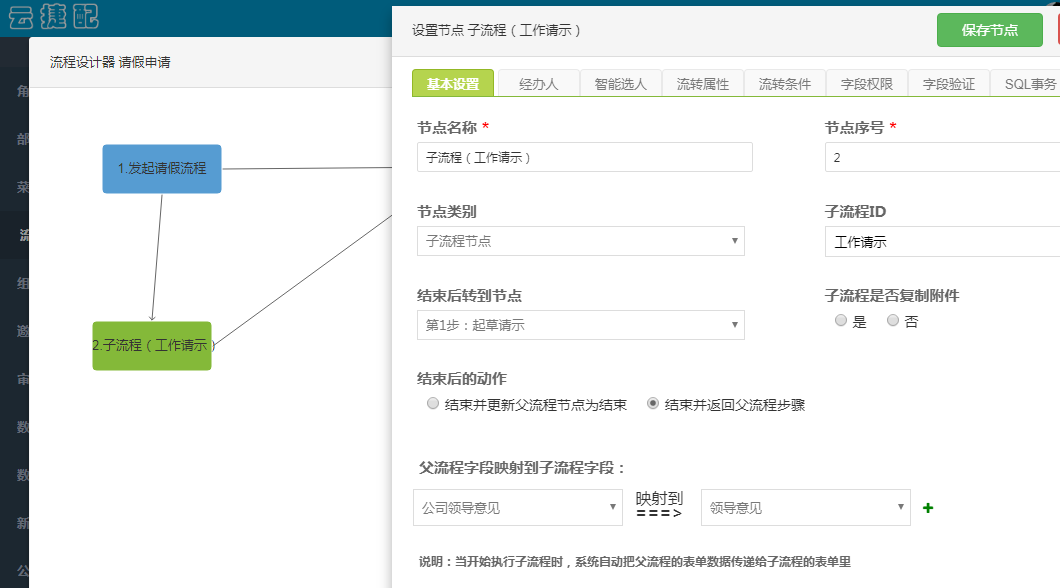Image resolution: width=1060 pixels, height=588 pixels.
Task: Click the 保存节点 button
Action: tap(989, 30)
